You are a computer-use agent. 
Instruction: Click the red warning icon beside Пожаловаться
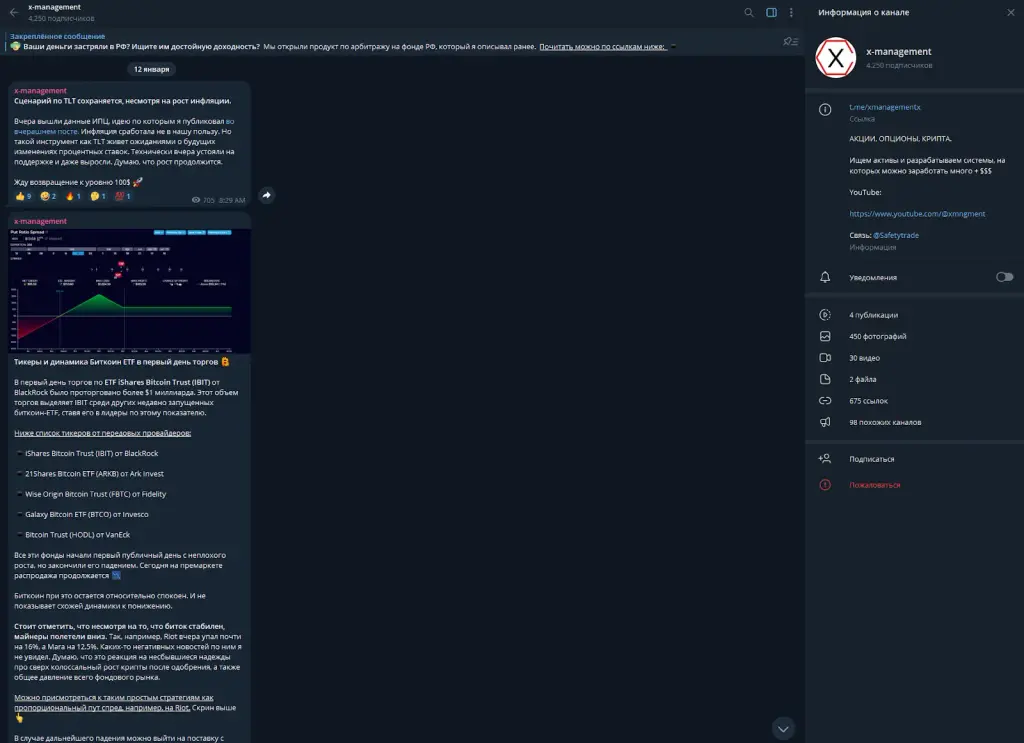(x=825, y=485)
